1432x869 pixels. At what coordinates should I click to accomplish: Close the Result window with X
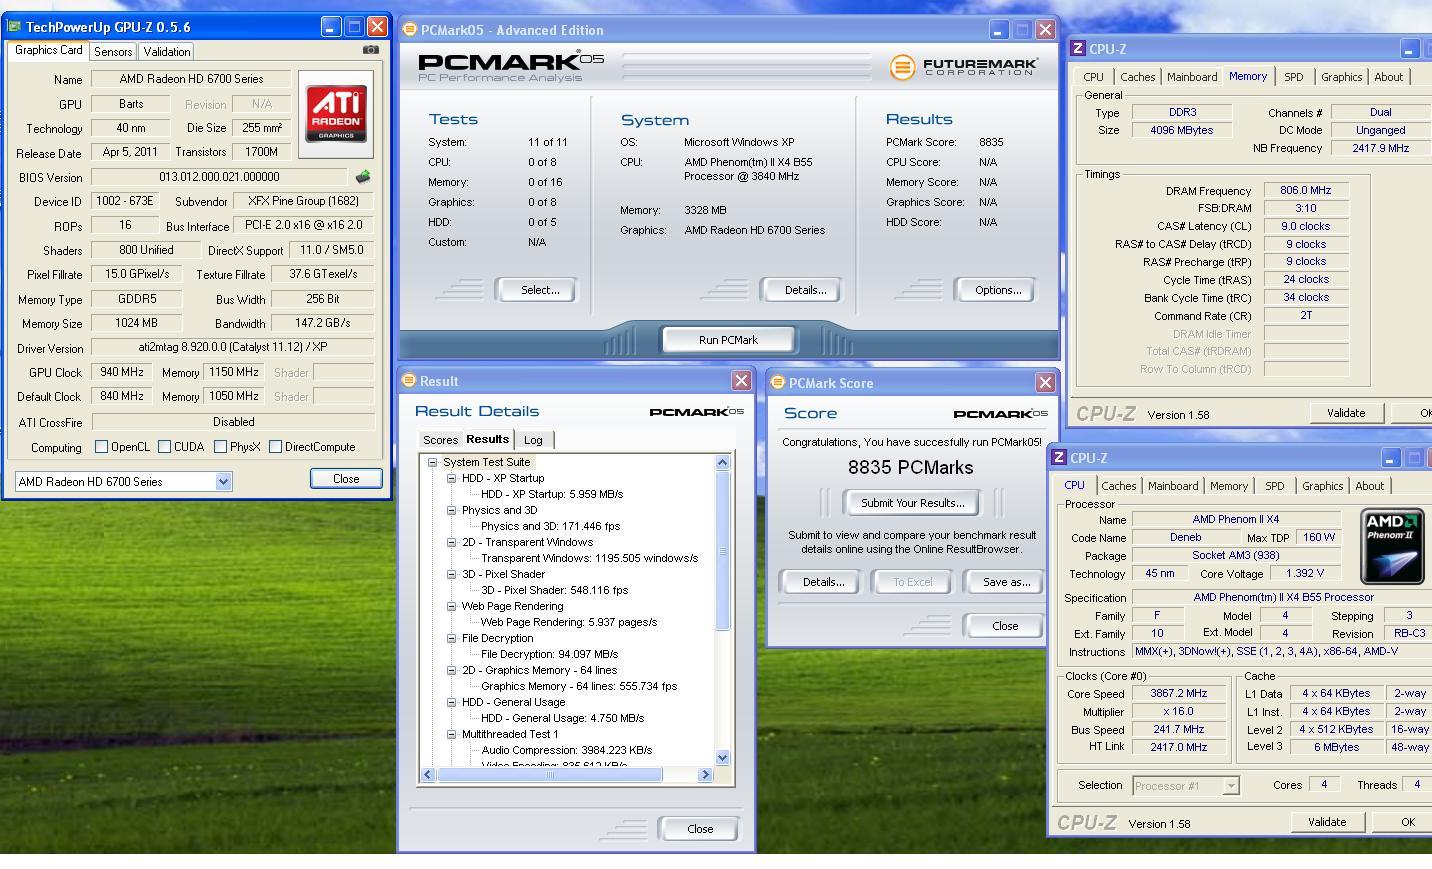[x=741, y=380]
